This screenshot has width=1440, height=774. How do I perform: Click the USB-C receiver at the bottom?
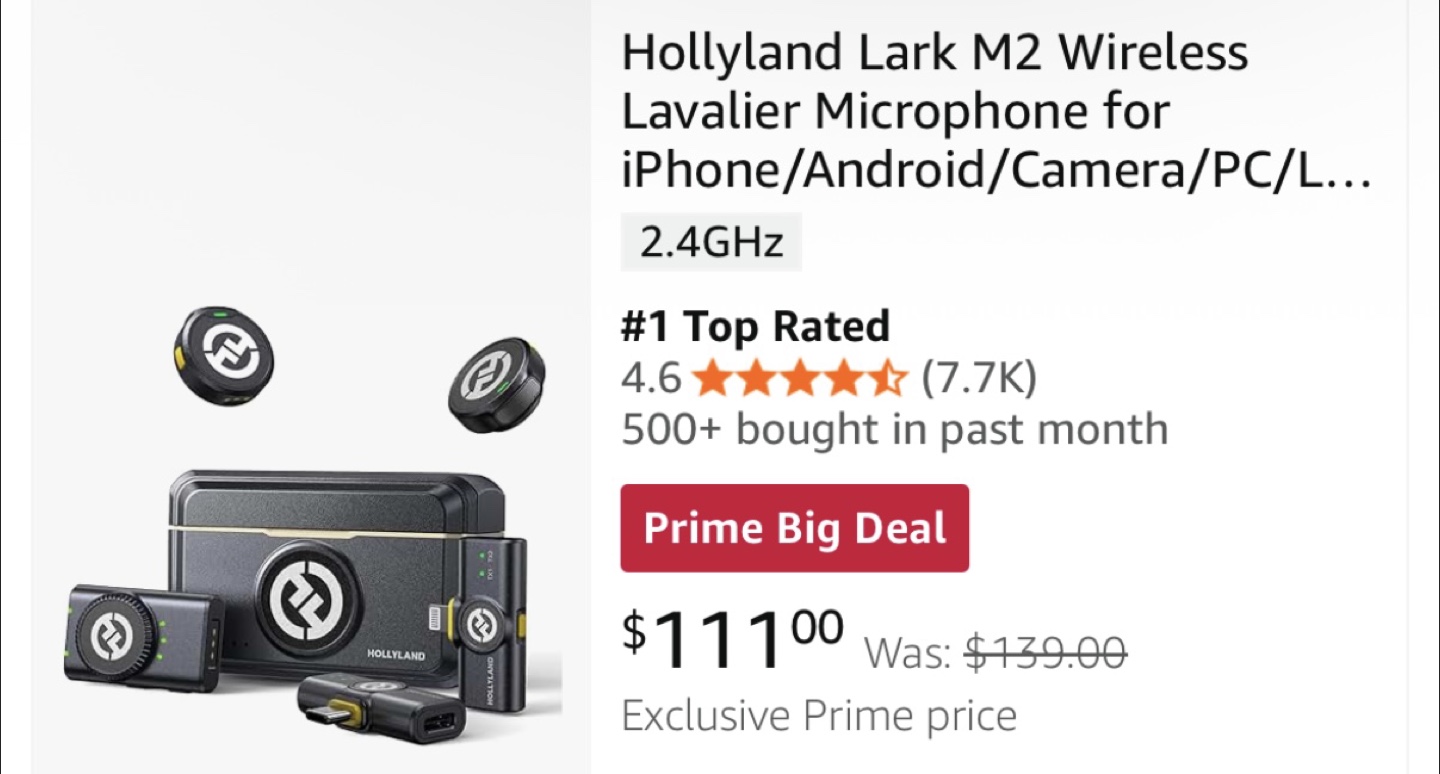382,711
